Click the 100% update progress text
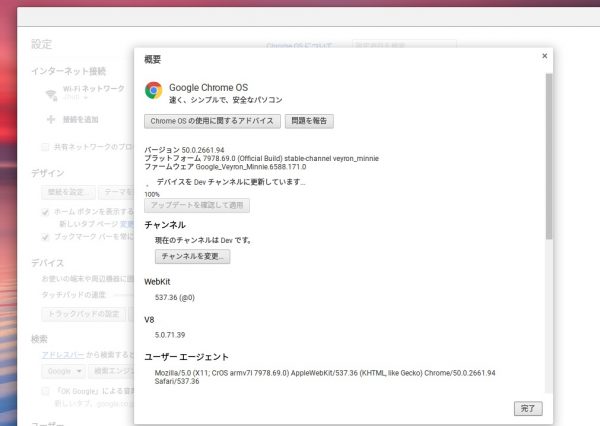 pos(152,194)
